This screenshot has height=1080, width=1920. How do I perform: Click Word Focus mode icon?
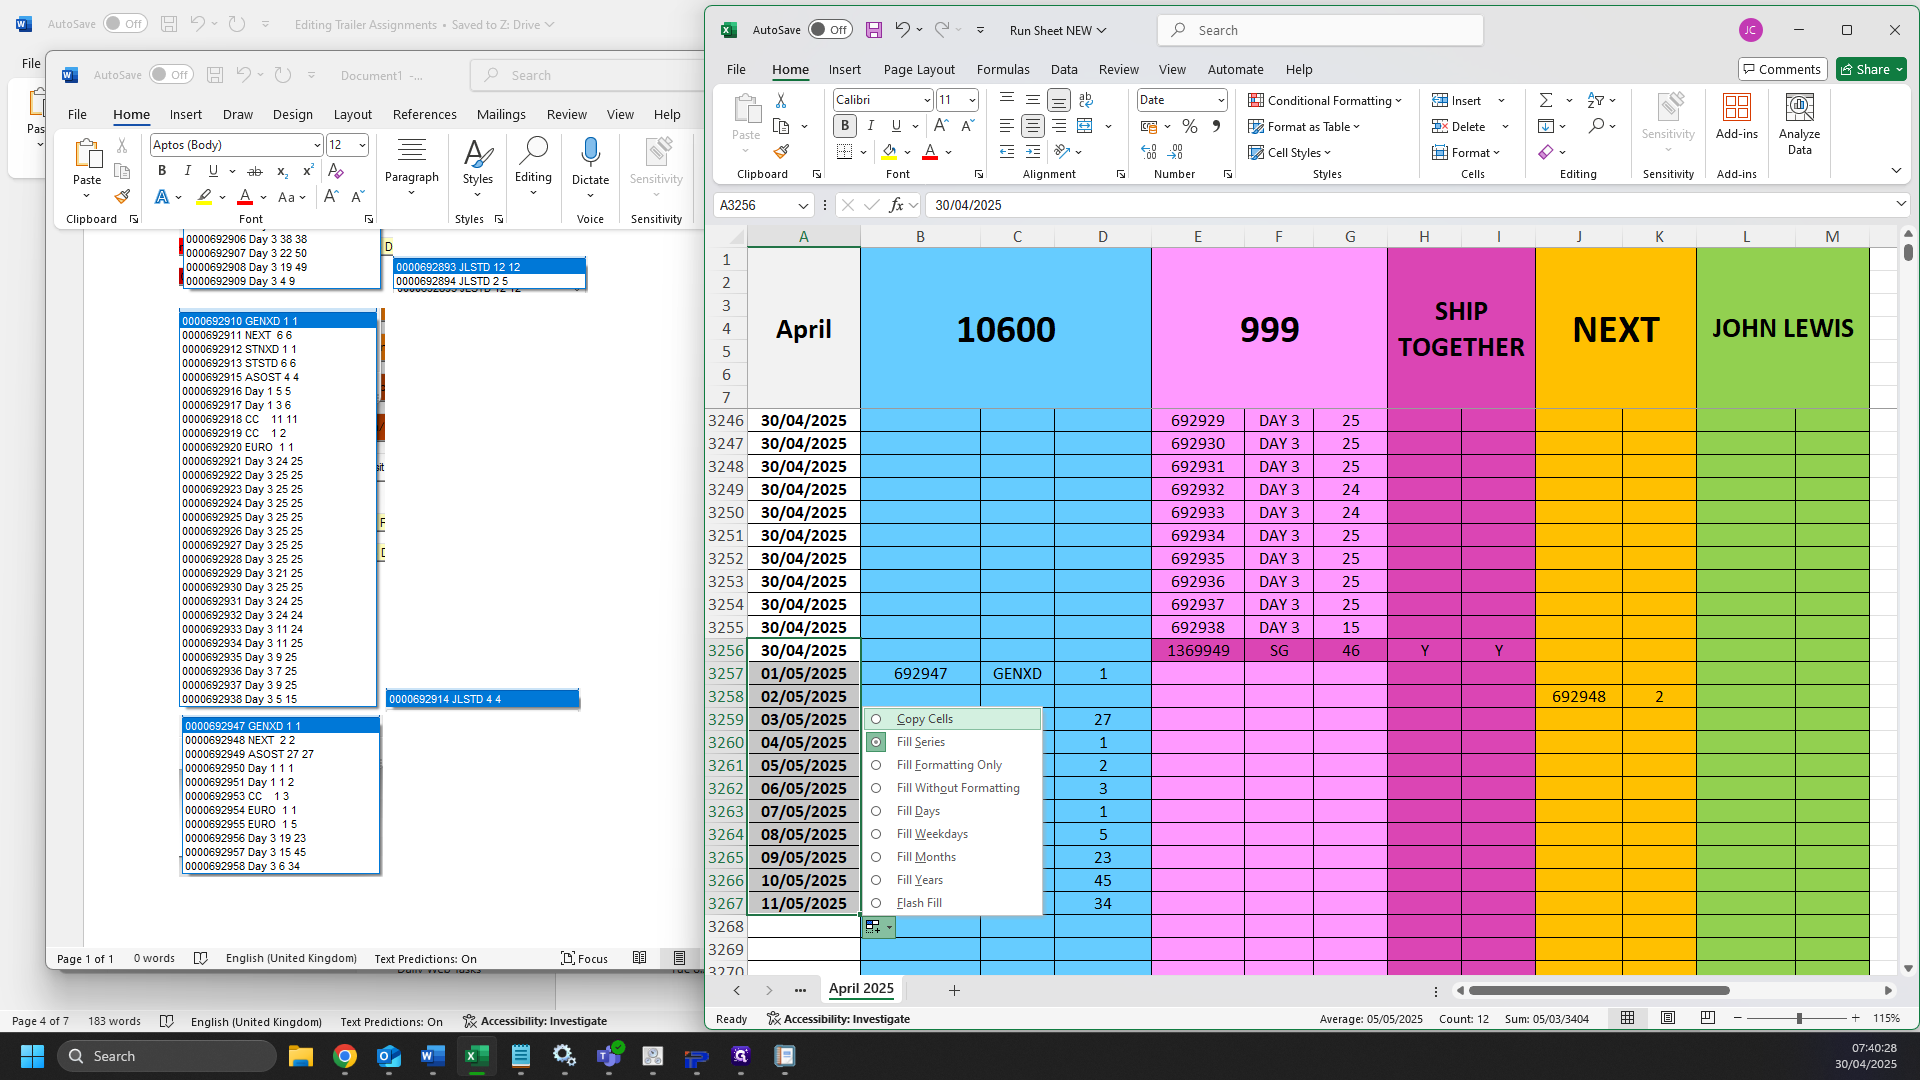pyautogui.click(x=584, y=958)
